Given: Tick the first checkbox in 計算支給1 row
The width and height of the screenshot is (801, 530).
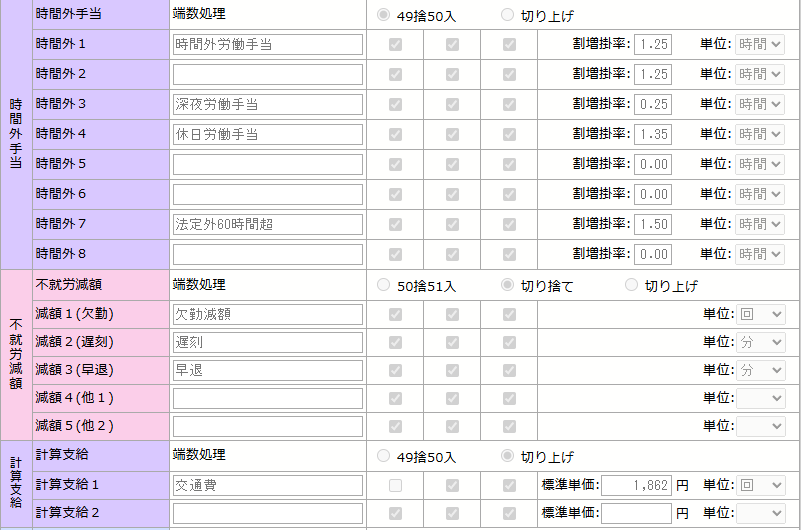Looking at the screenshot, I should tap(396, 485).
